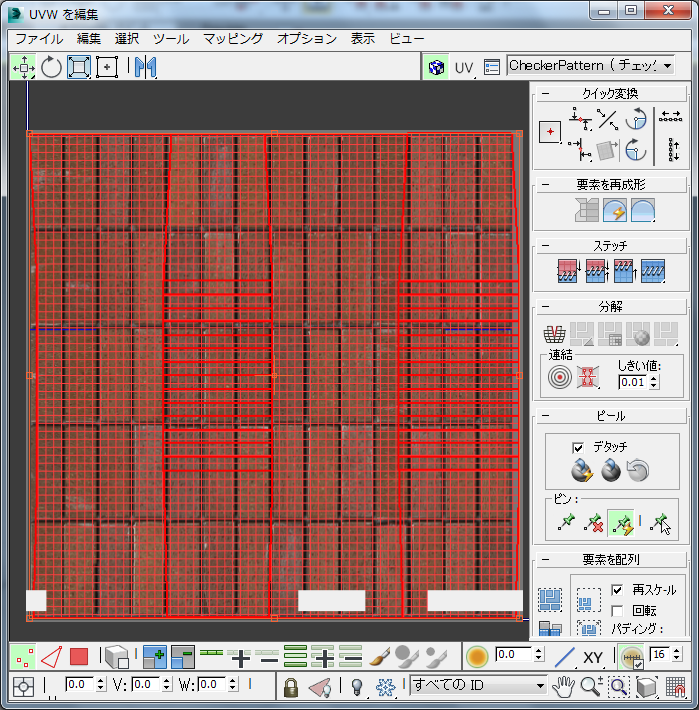699x710 pixels.
Task: Click the break basket icon in 分解
Action: 554,334
